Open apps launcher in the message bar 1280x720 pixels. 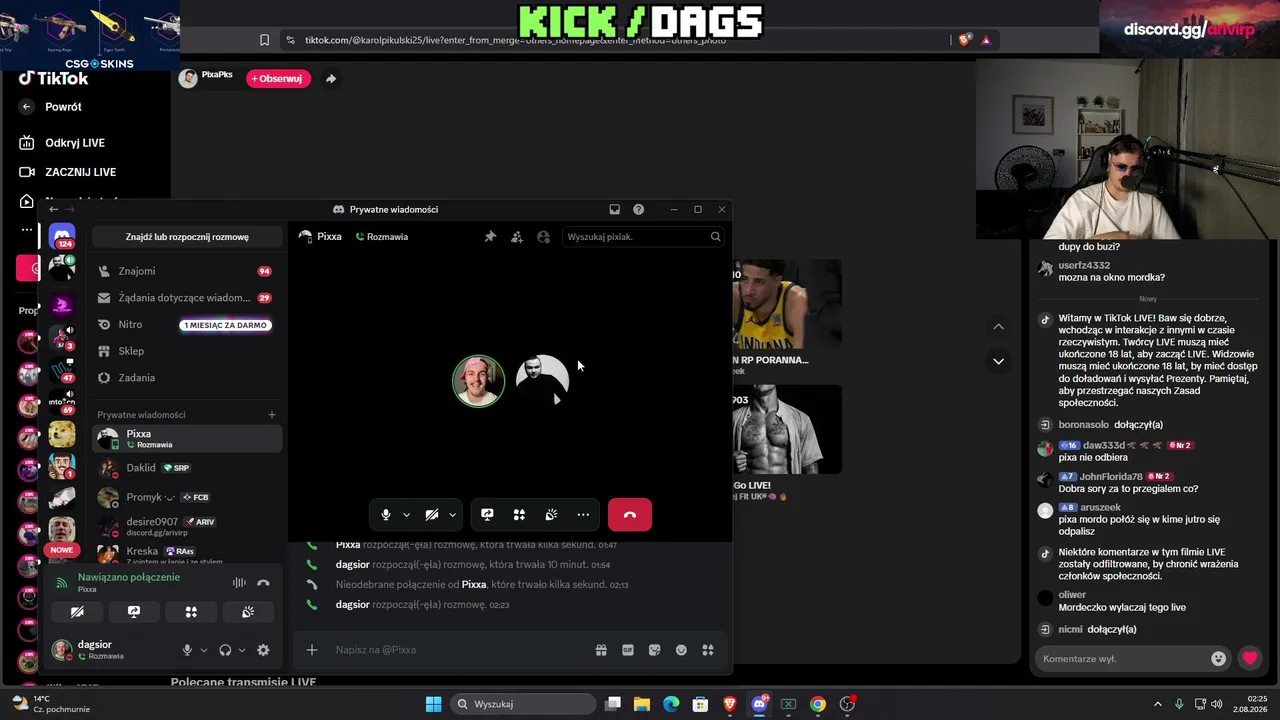pos(708,650)
